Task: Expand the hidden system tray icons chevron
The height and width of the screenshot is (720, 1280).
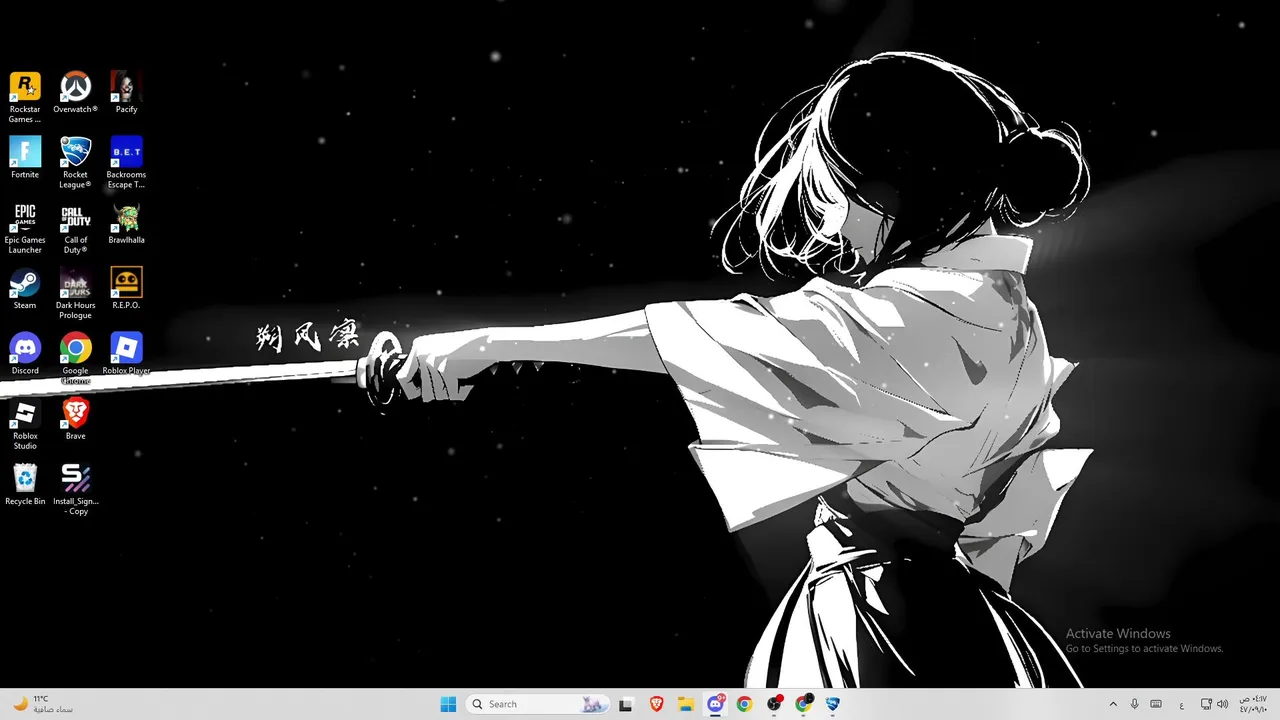Action: 1113,704
